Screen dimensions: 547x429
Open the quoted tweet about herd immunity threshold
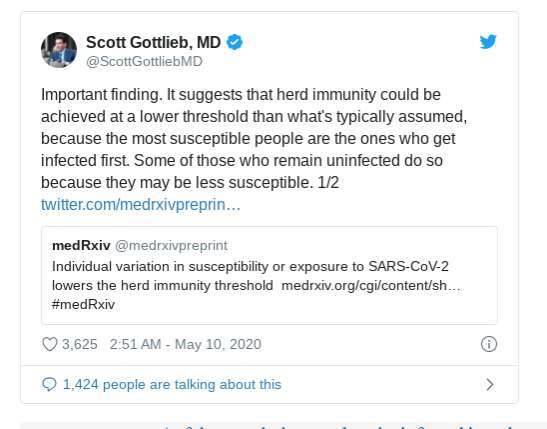click(269, 275)
